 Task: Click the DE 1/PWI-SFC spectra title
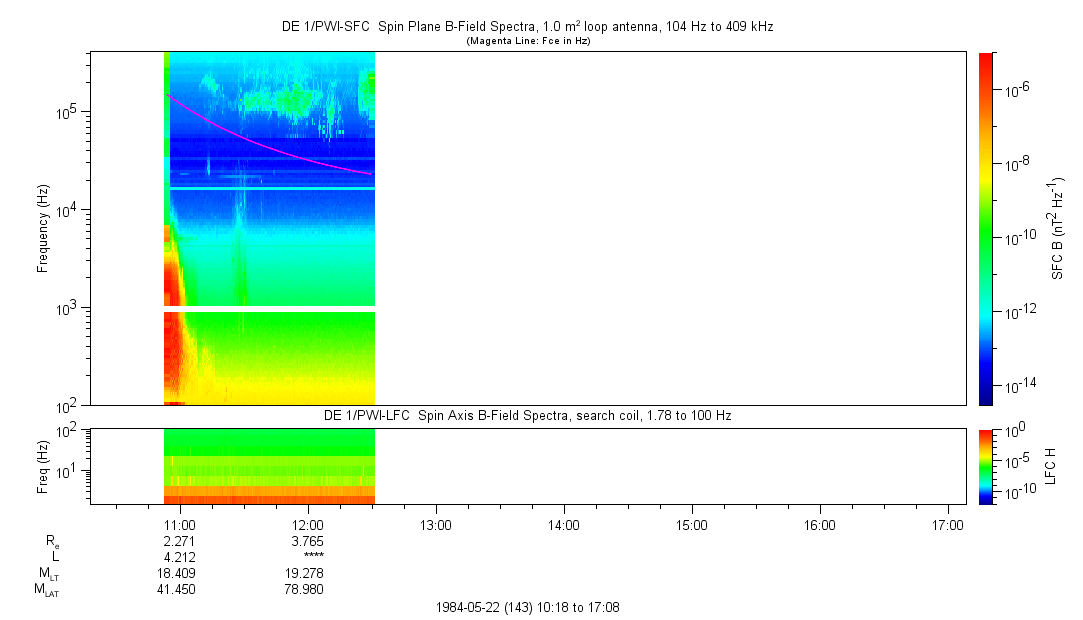tap(527, 27)
